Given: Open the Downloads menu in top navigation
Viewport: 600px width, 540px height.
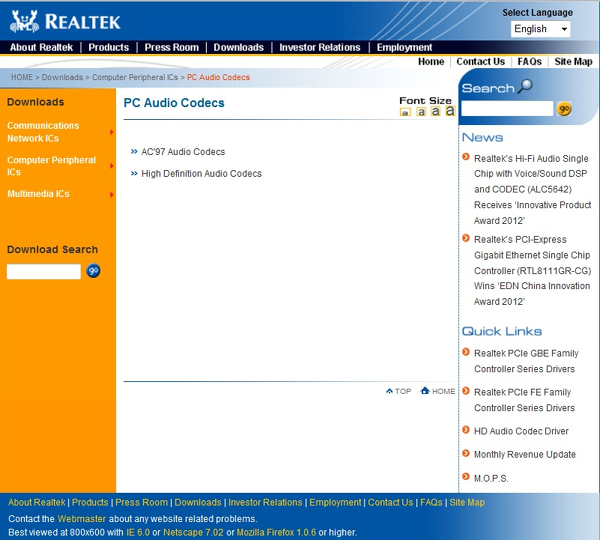Looking at the screenshot, I should [238, 47].
